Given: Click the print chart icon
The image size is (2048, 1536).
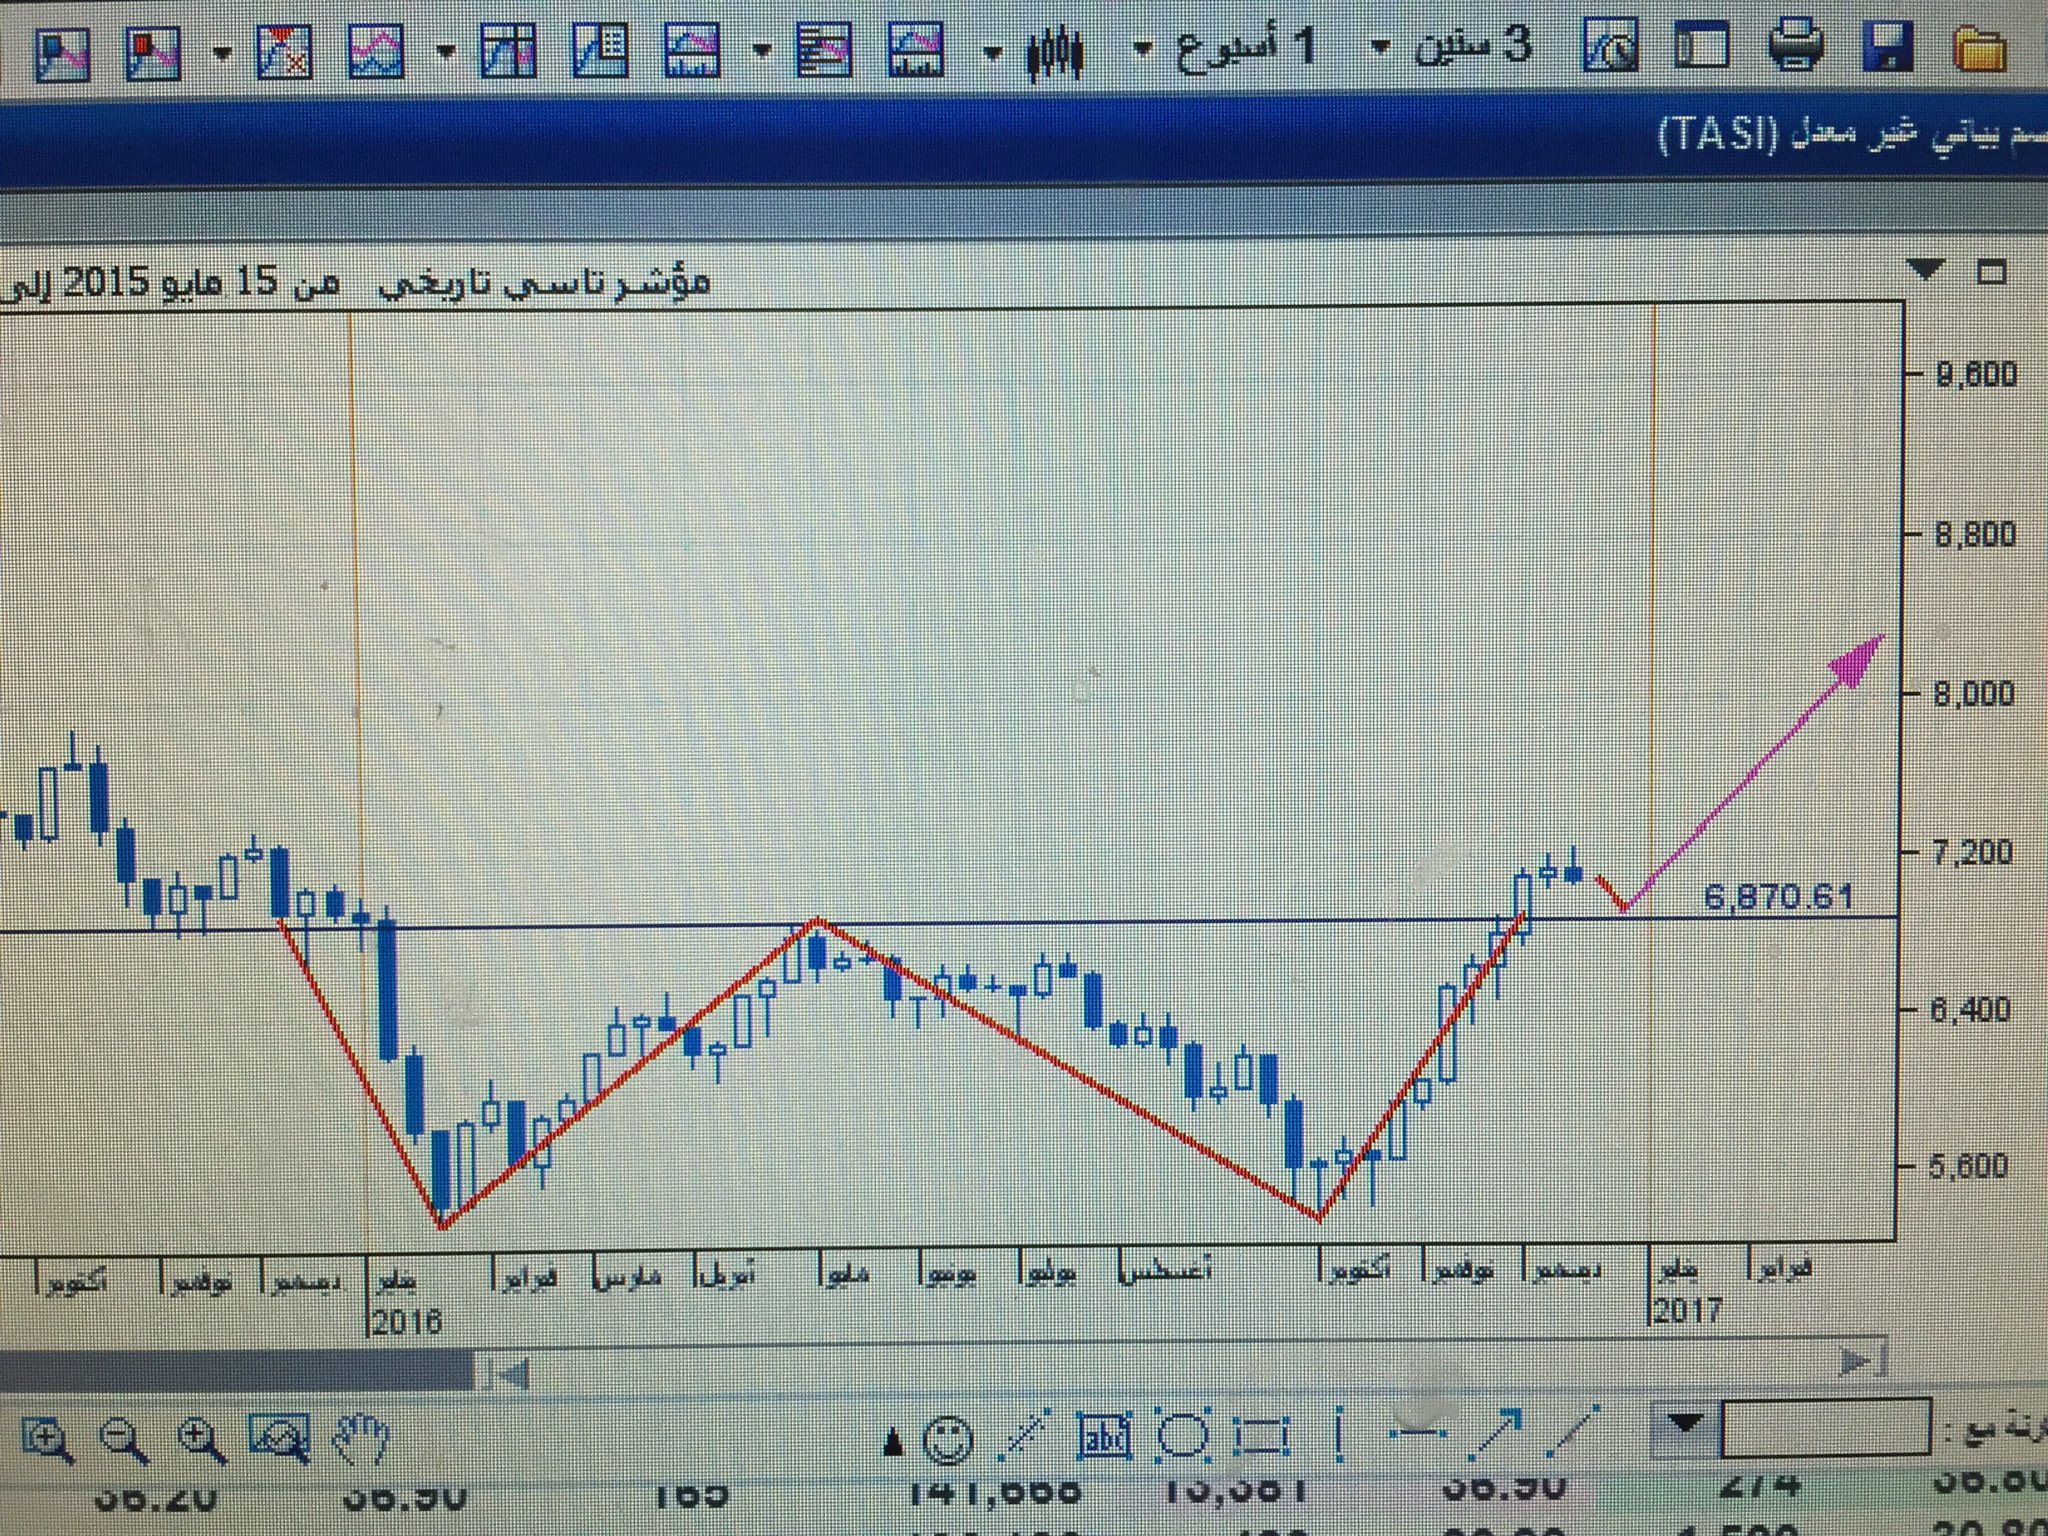Looking at the screenshot, I should click(1795, 45).
